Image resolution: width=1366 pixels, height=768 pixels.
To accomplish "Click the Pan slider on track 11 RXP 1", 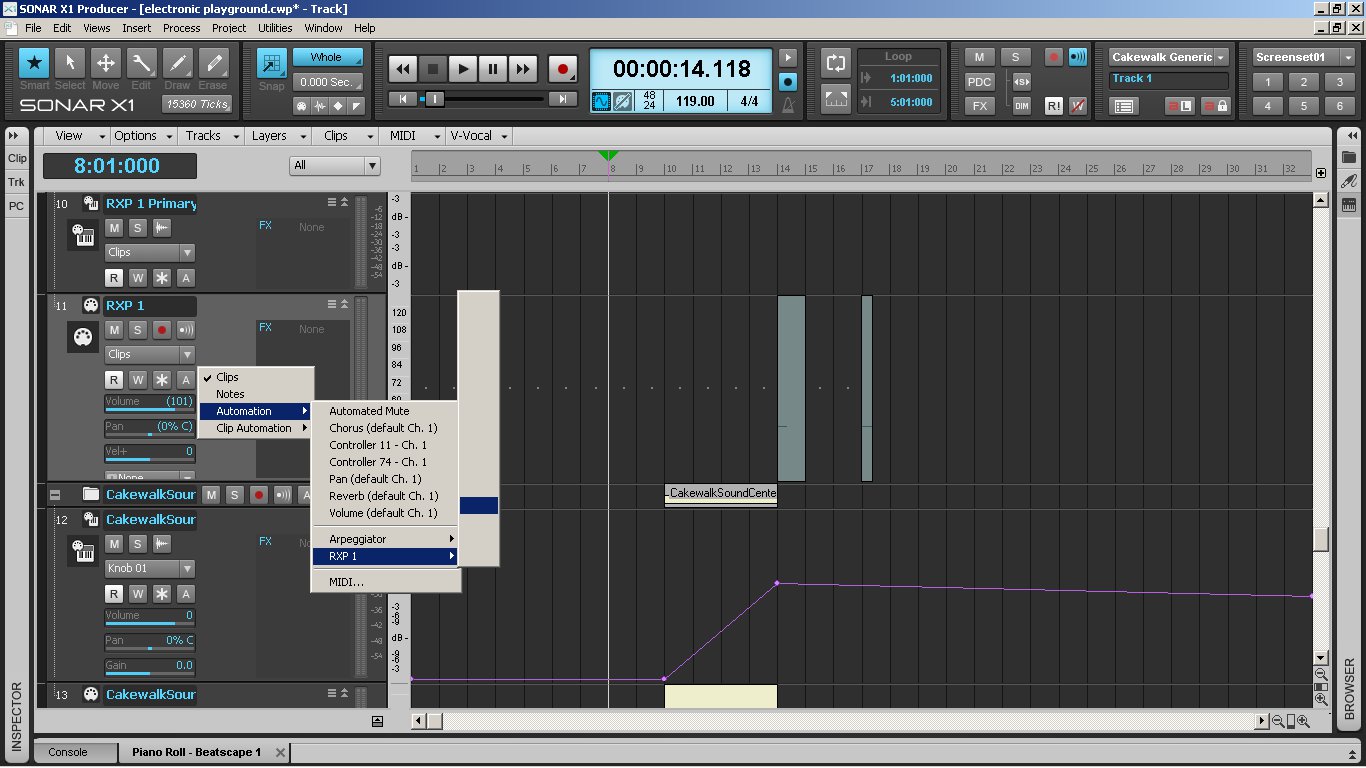I will pyautogui.click(x=150, y=428).
